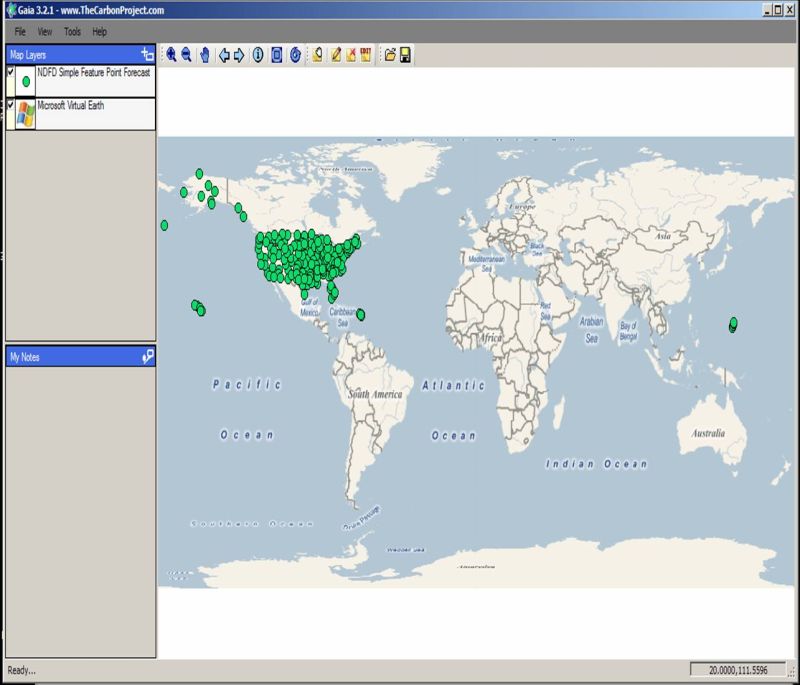
Task: Select the Microsoft Virtual Earth layer name
Action: [71, 105]
